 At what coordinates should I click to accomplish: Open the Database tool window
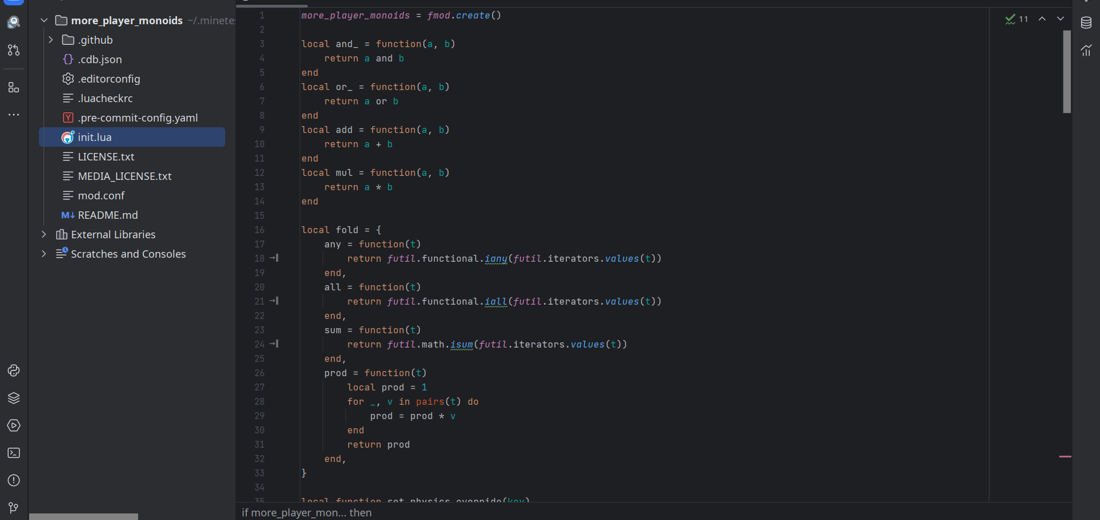(x=1086, y=22)
